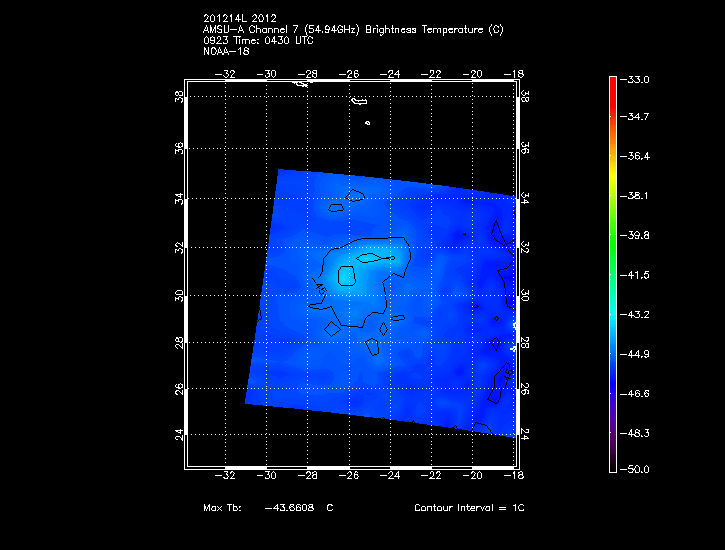Click the -26 longitude label on bottom axis

pyautogui.click(x=350, y=478)
